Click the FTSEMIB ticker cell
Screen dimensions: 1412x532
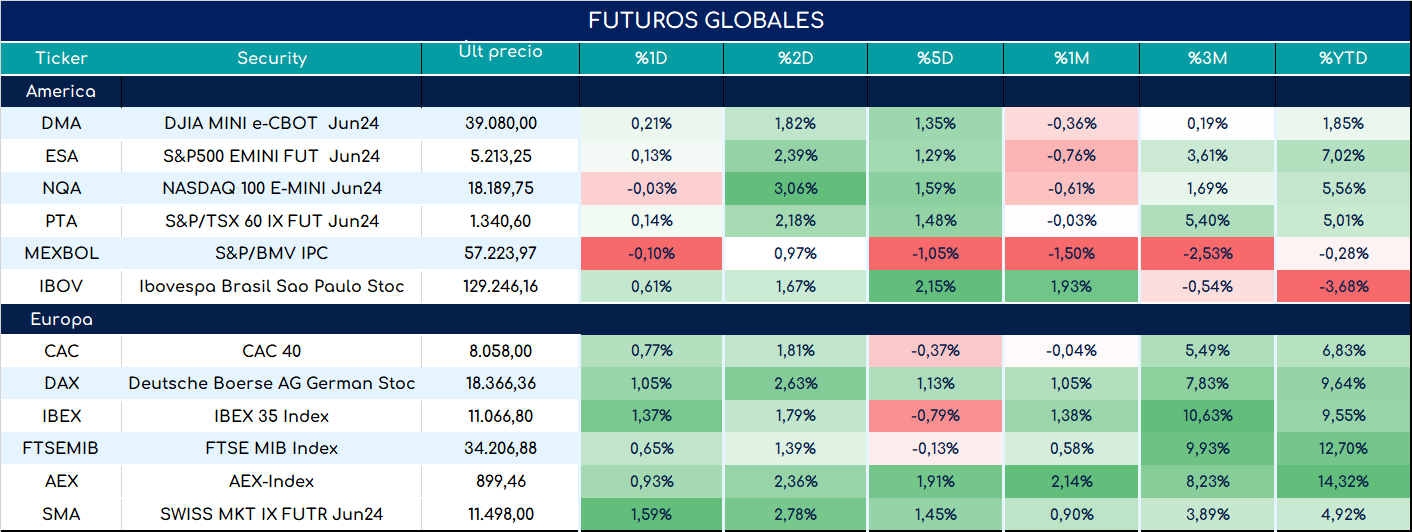(61, 448)
